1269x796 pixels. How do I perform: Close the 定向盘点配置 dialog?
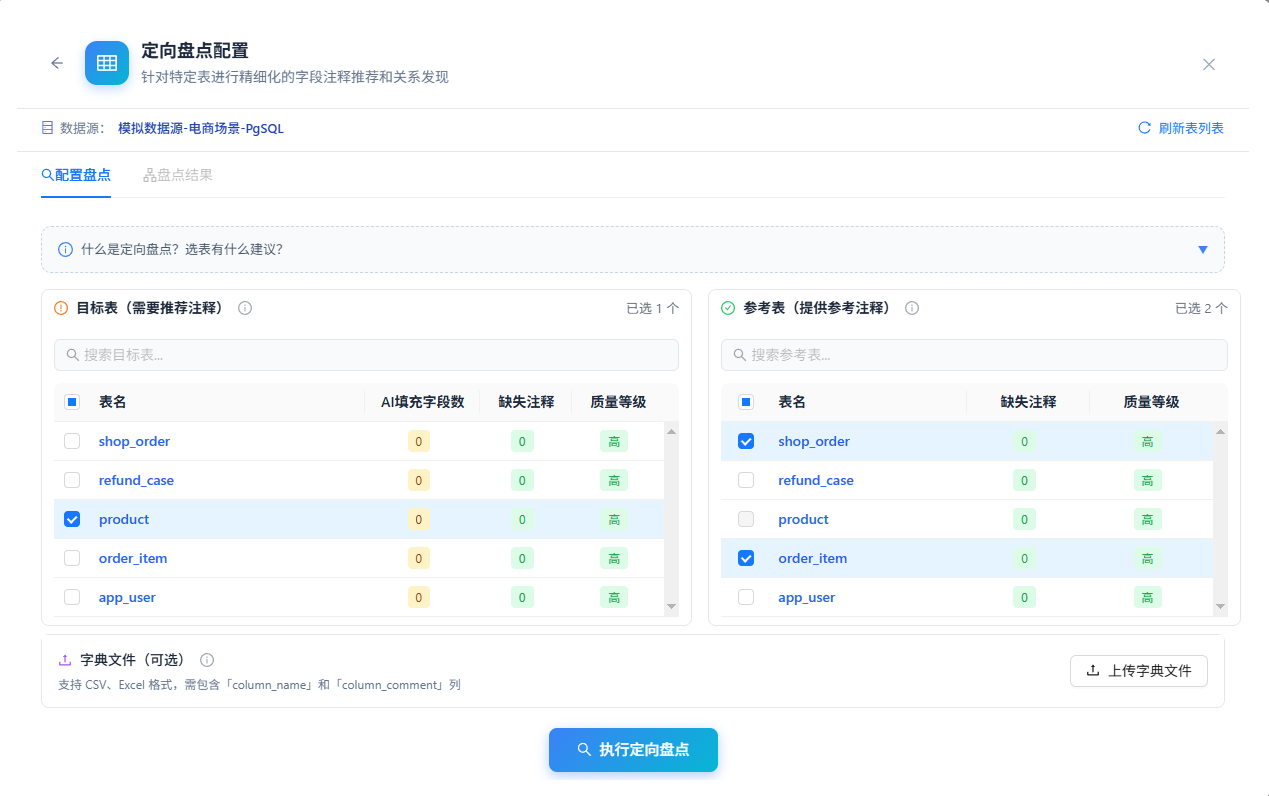tap(1209, 64)
